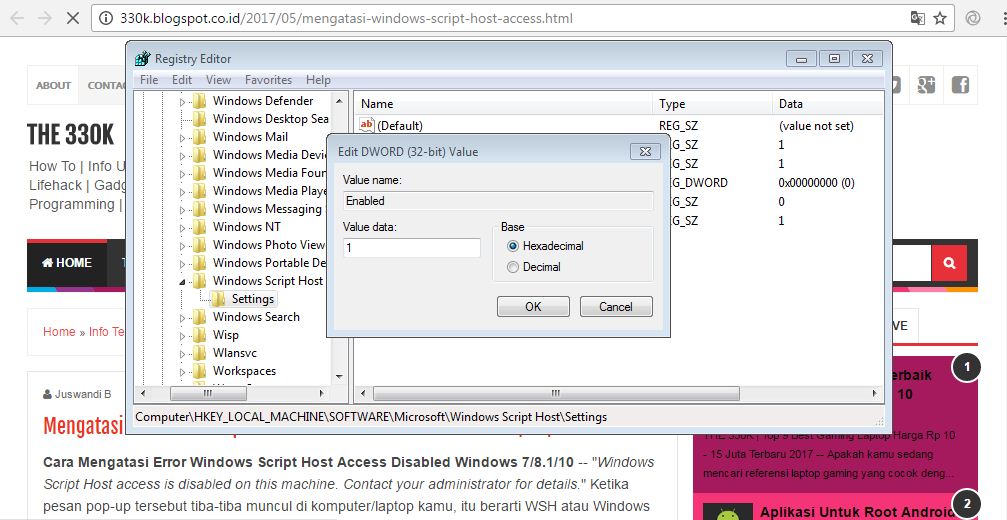Click the Wisp folder icon
This screenshot has height=520, width=1007.
tap(200, 334)
